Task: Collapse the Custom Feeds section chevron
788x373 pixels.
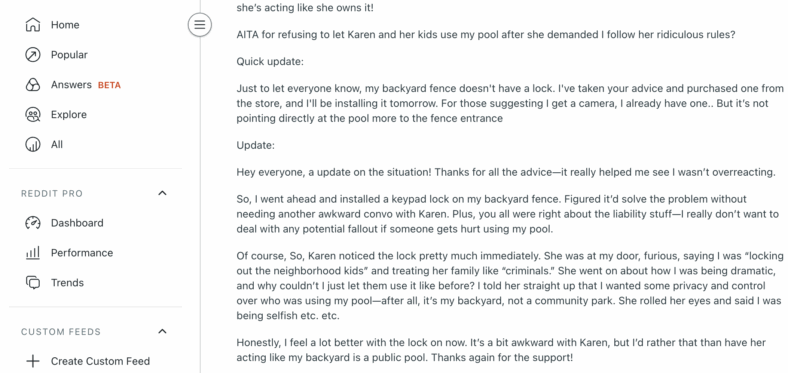Action: pos(162,331)
